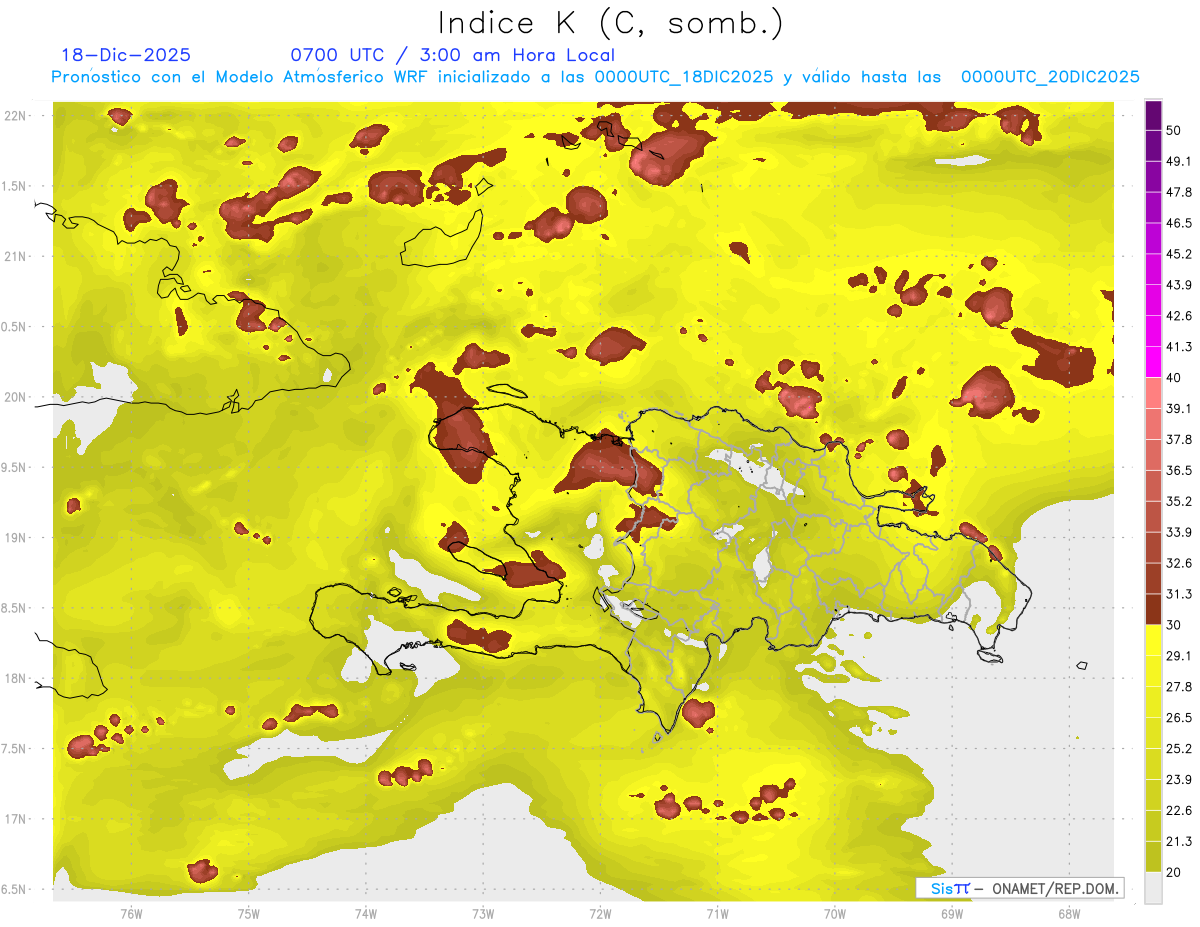Image resolution: width=1200 pixels, height=927 pixels.
Task: Click the "71W" longitude axis label
Action: point(717,914)
